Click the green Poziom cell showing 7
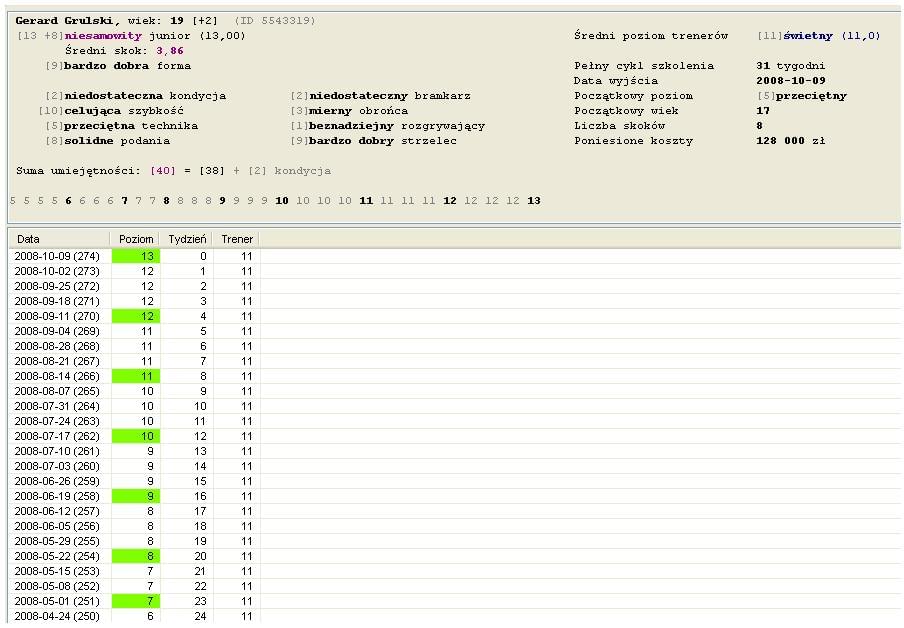Viewport: 904px width, 628px height. (135, 601)
